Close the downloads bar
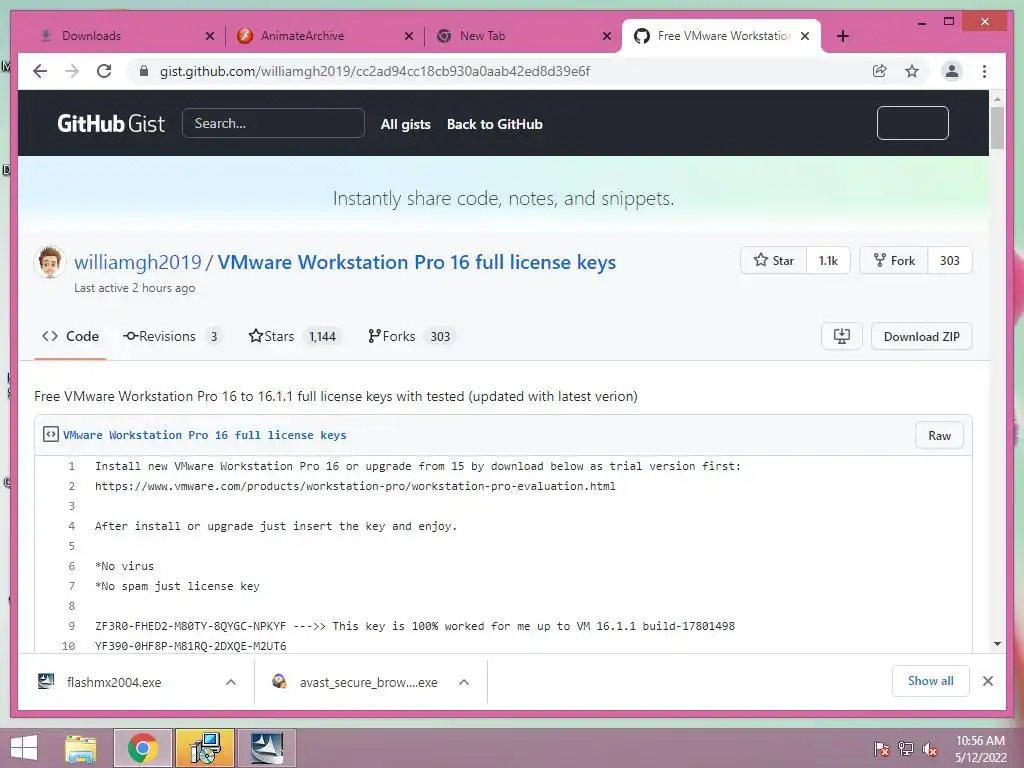 tap(987, 681)
